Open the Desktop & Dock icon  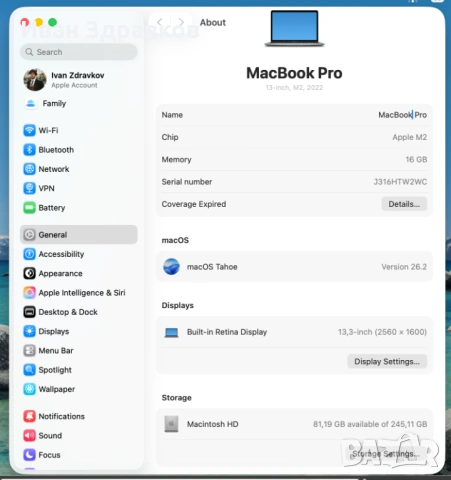pos(29,312)
